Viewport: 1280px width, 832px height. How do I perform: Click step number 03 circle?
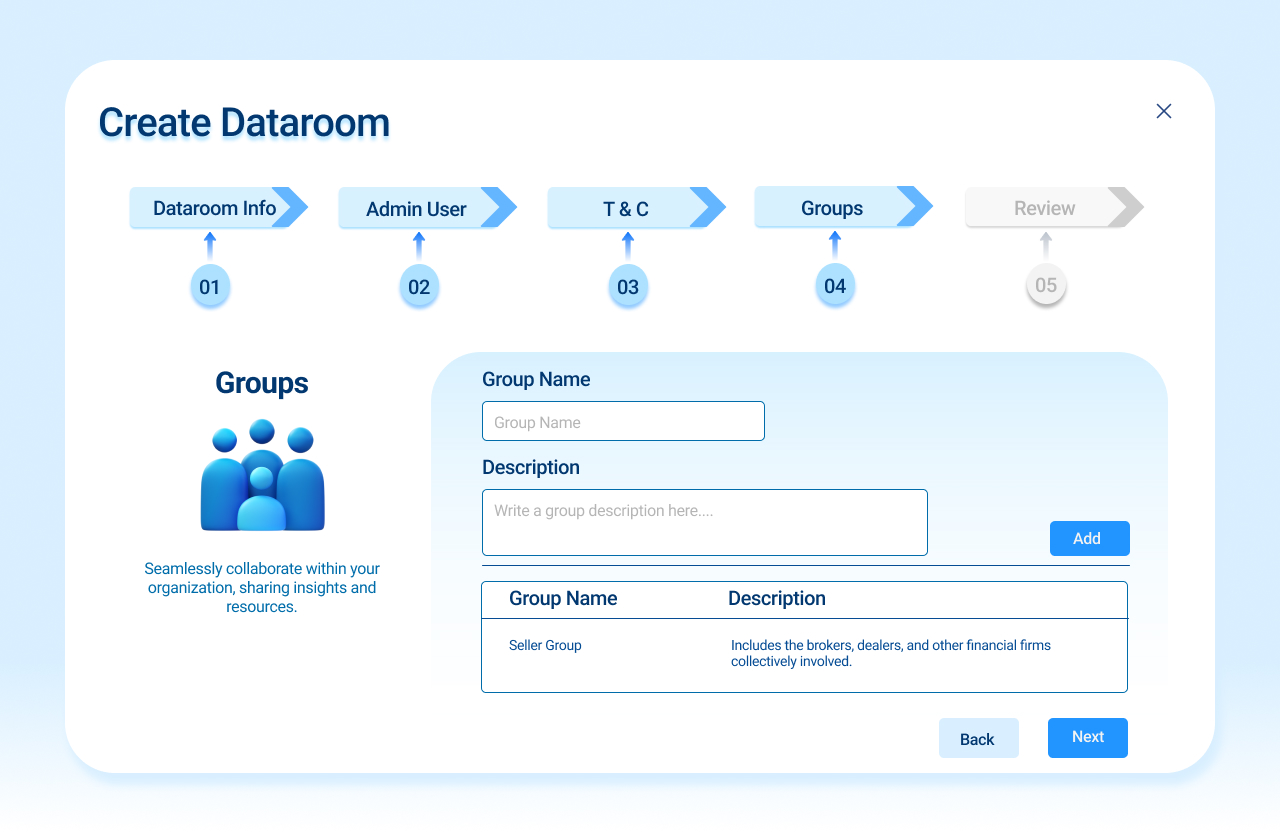pyautogui.click(x=628, y=288)
